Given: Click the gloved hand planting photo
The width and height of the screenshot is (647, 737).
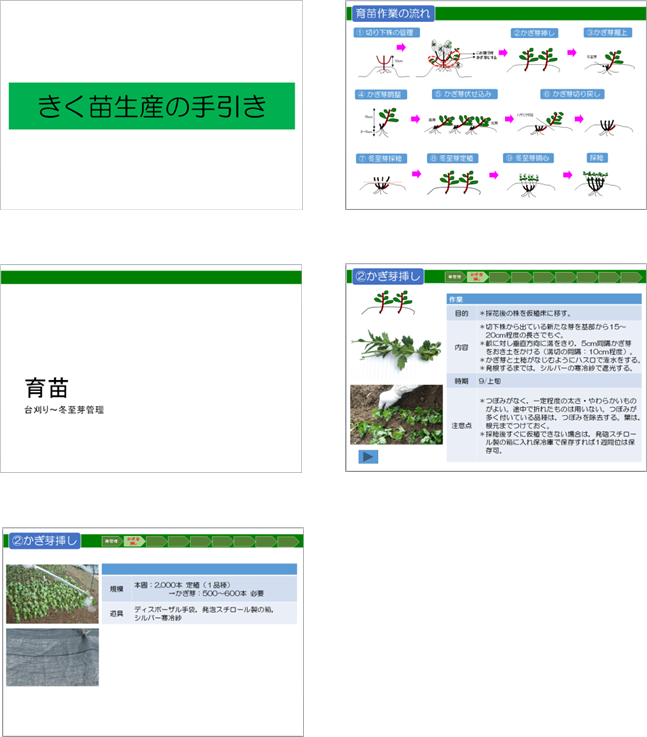Looking at the screenshot, I should (x=396, y=415).
